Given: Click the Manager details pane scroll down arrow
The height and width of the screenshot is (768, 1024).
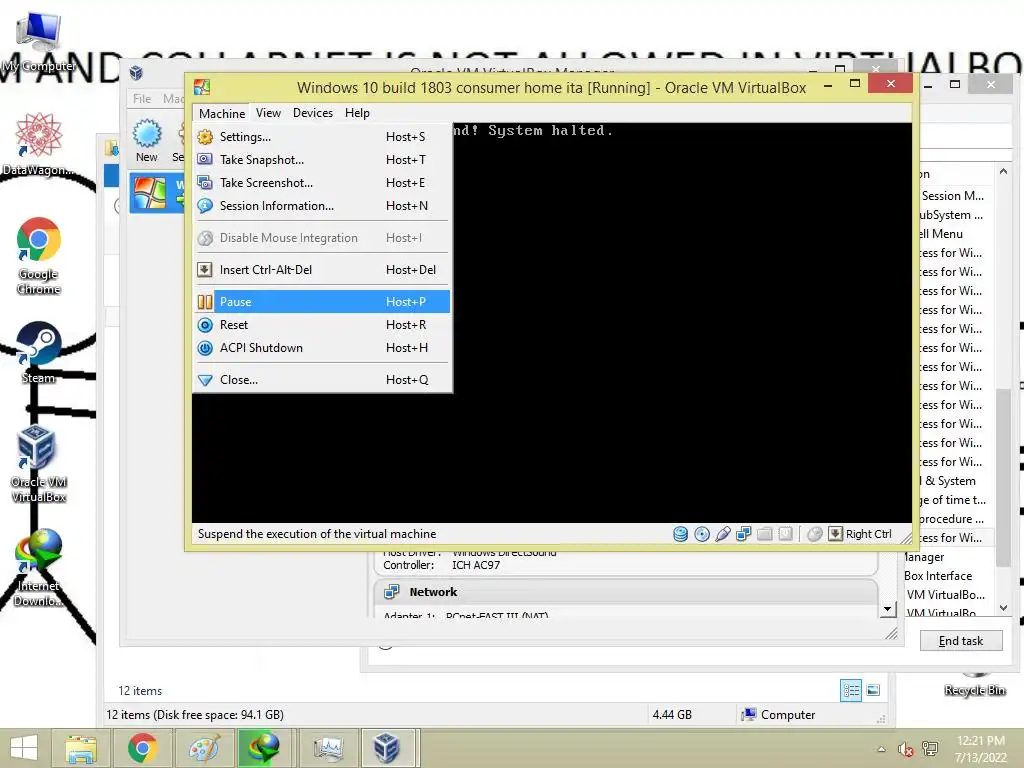Looking at the screenshot, I should (x=888, y=609).
